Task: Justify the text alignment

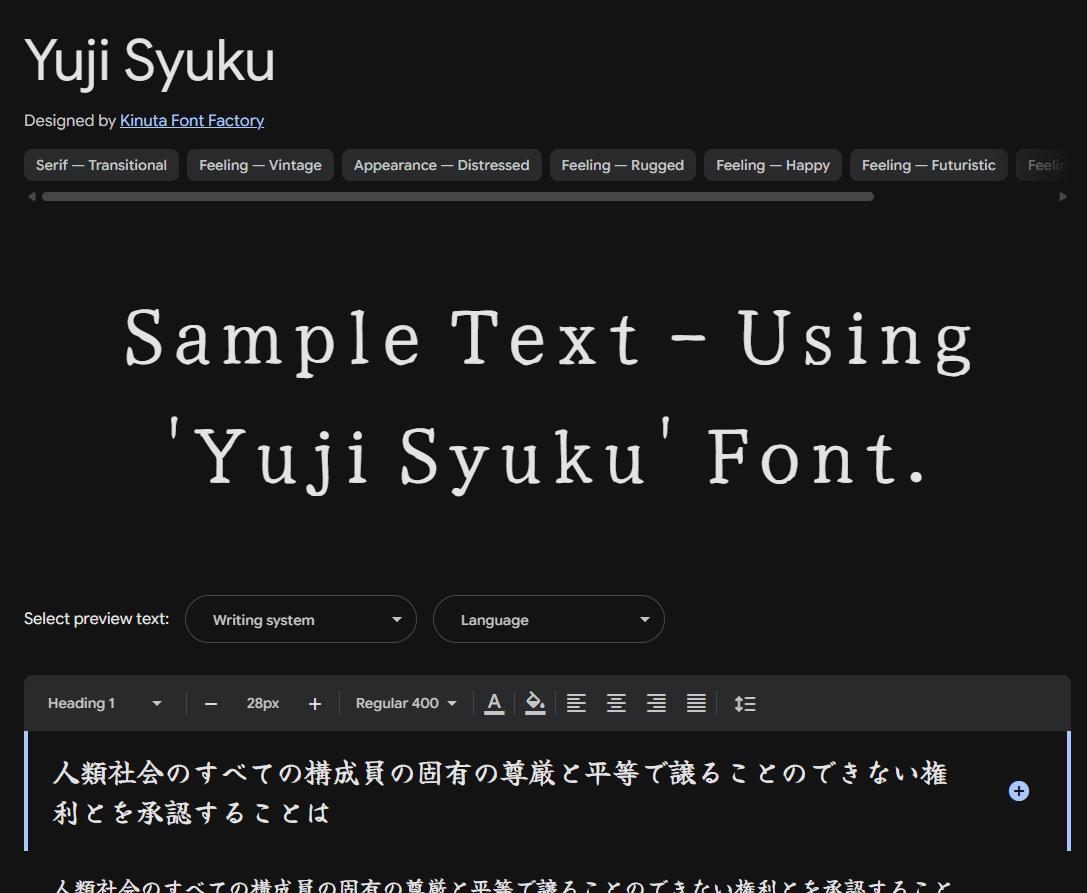Action: pyautogui.click(x=697, y=703)
